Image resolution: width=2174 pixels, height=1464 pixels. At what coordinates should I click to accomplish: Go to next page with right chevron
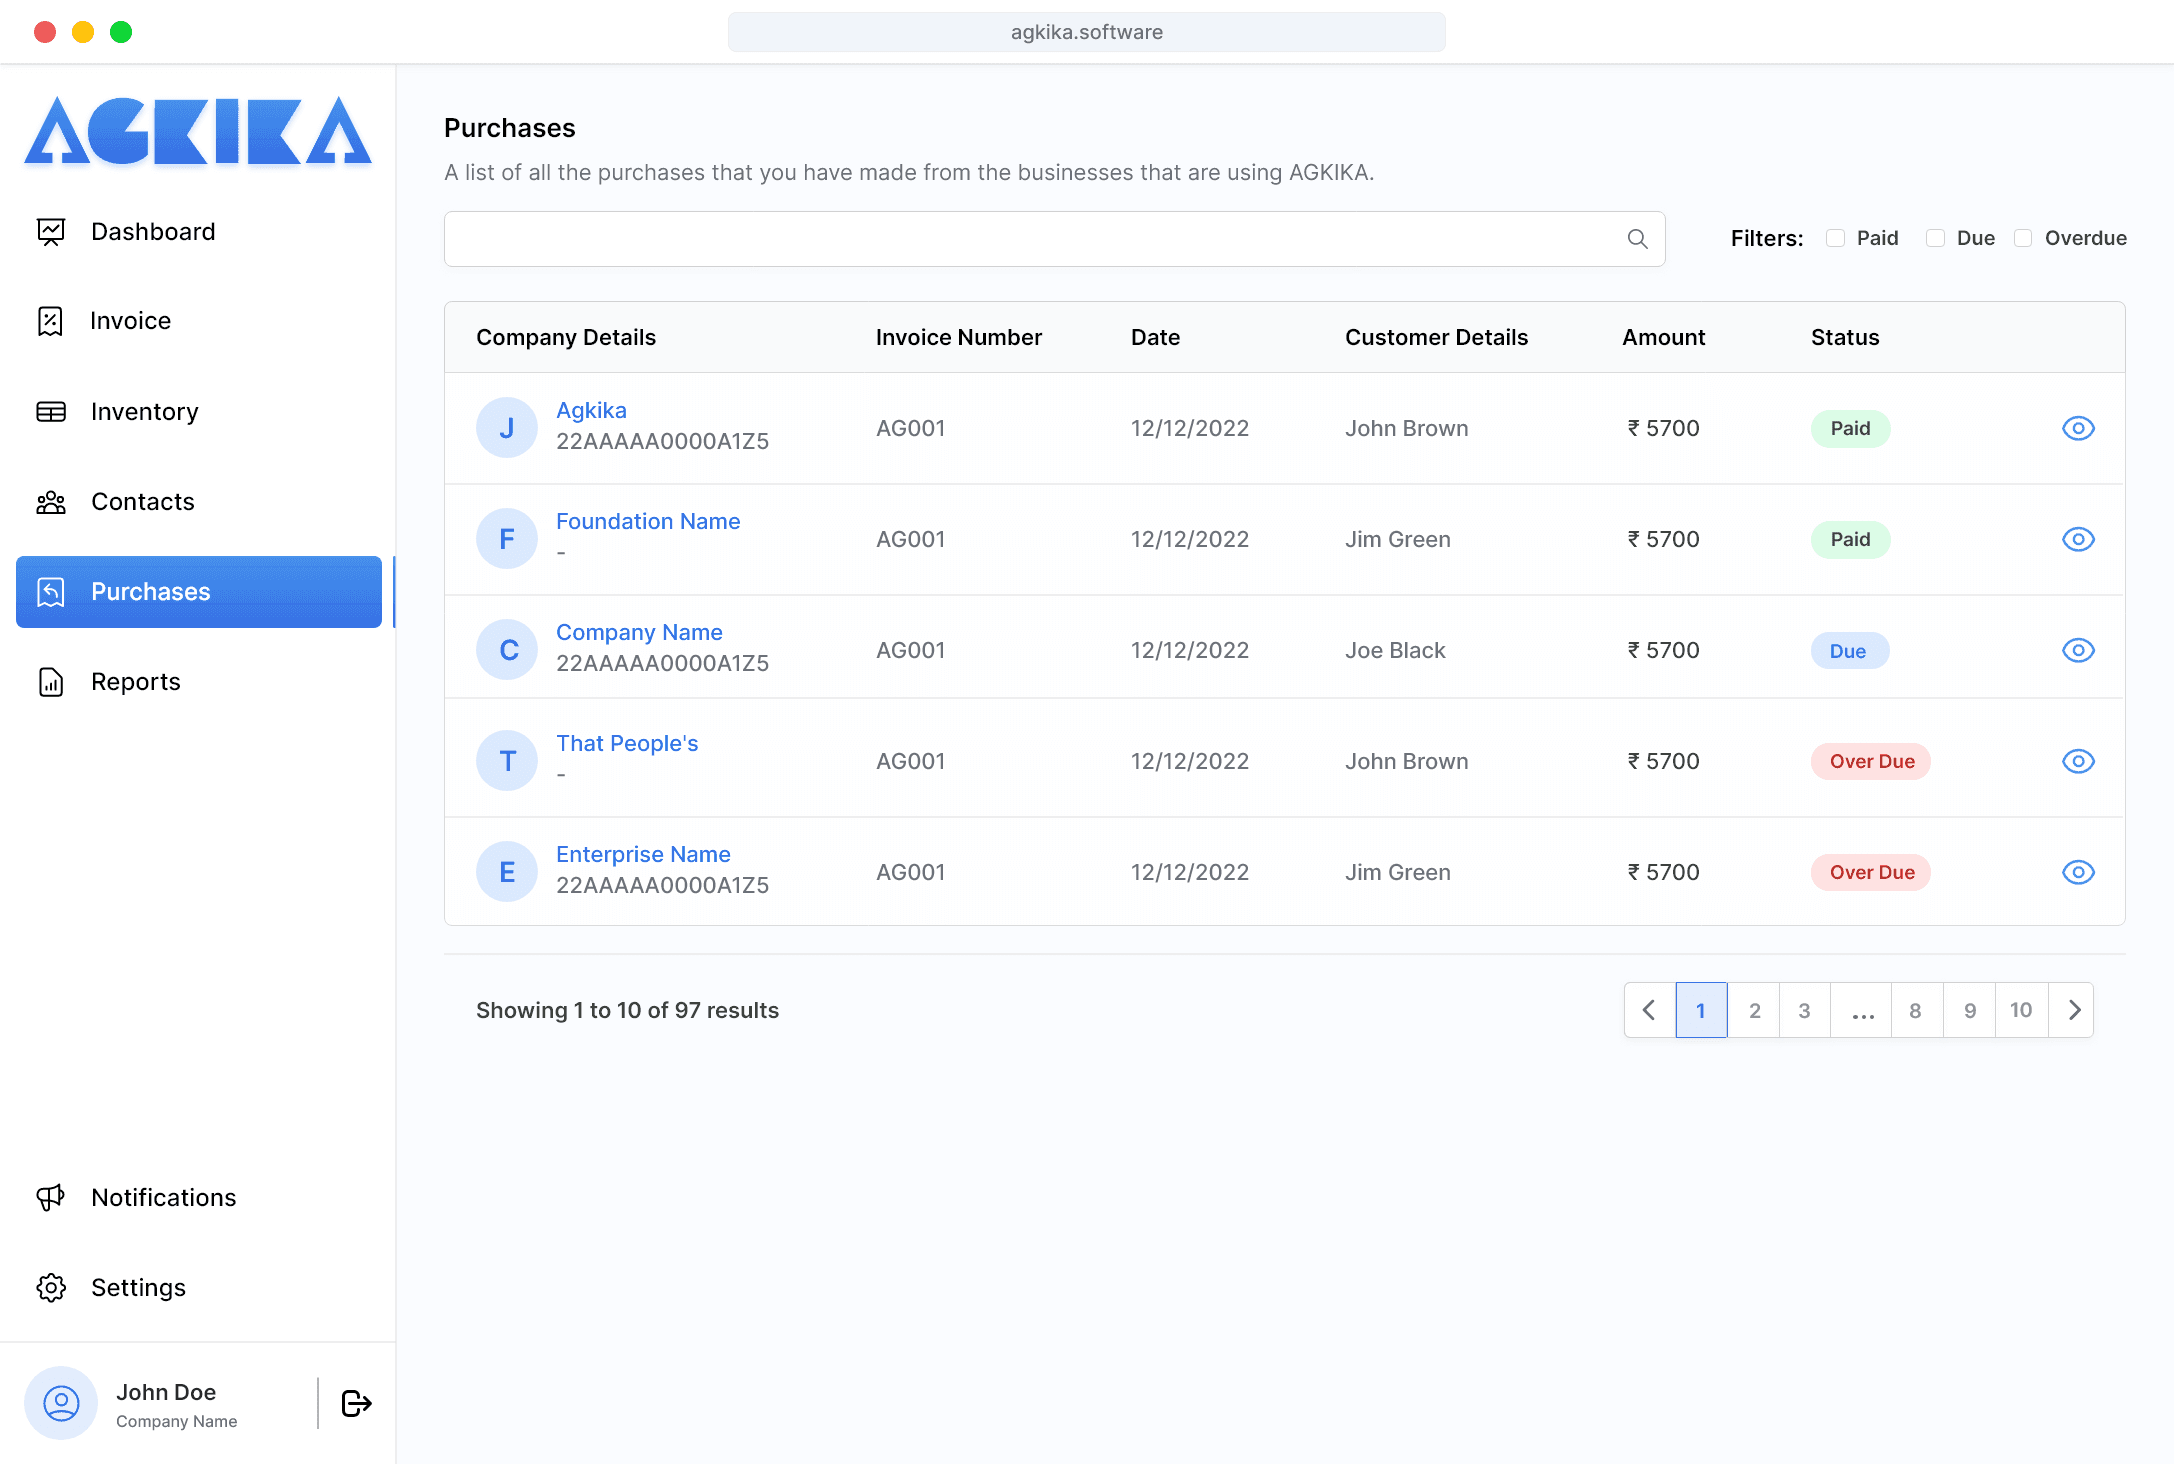pos(2074,1010)
